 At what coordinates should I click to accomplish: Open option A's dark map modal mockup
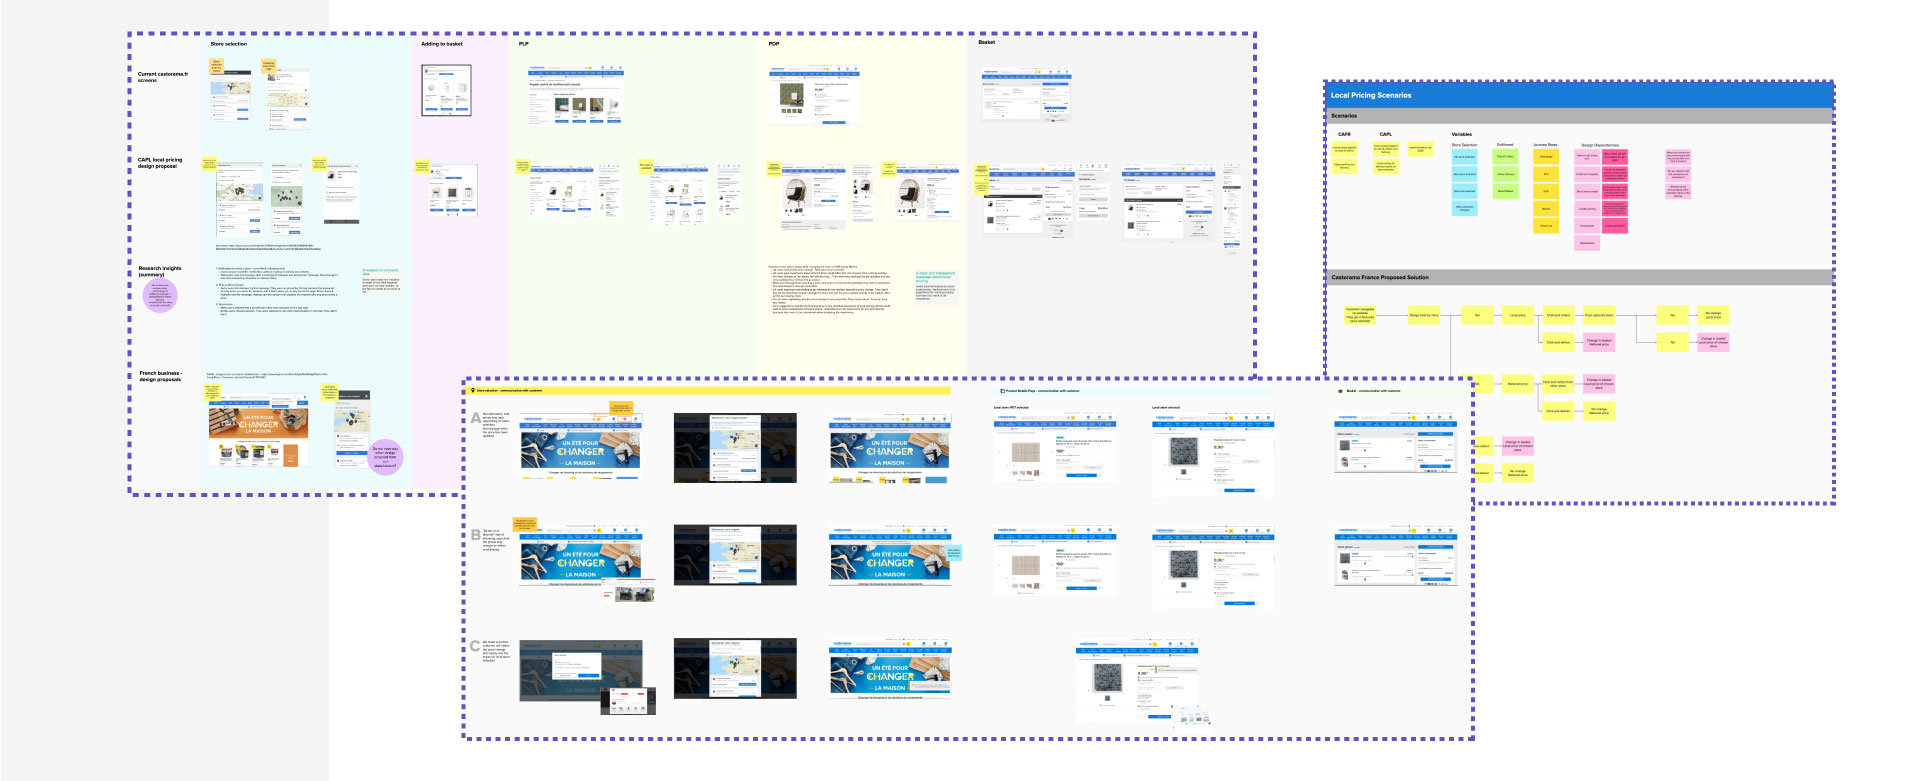(x=735, y=448)
